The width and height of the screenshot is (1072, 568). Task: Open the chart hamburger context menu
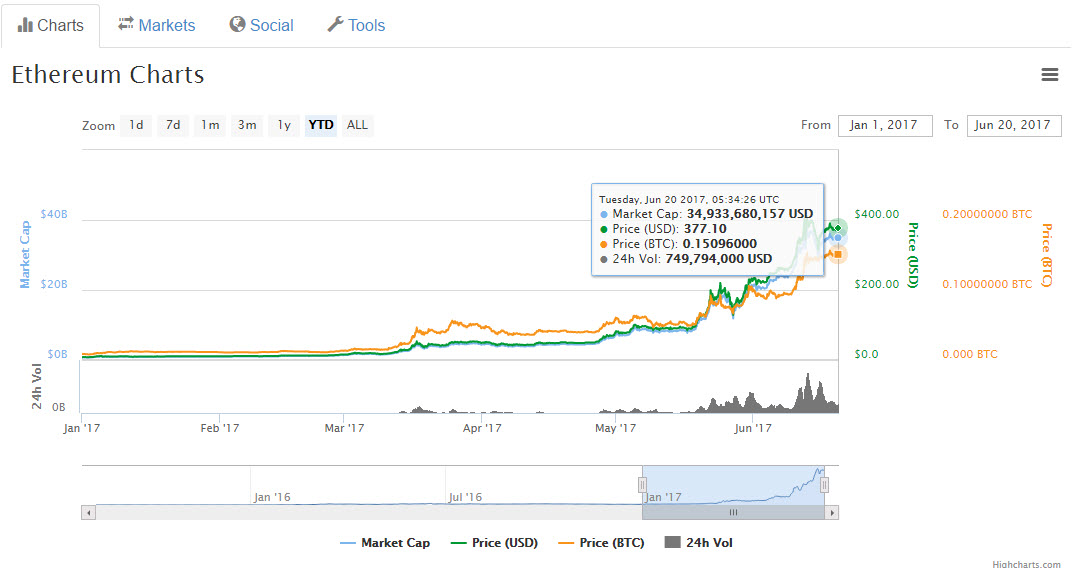tap(1049, 75)
